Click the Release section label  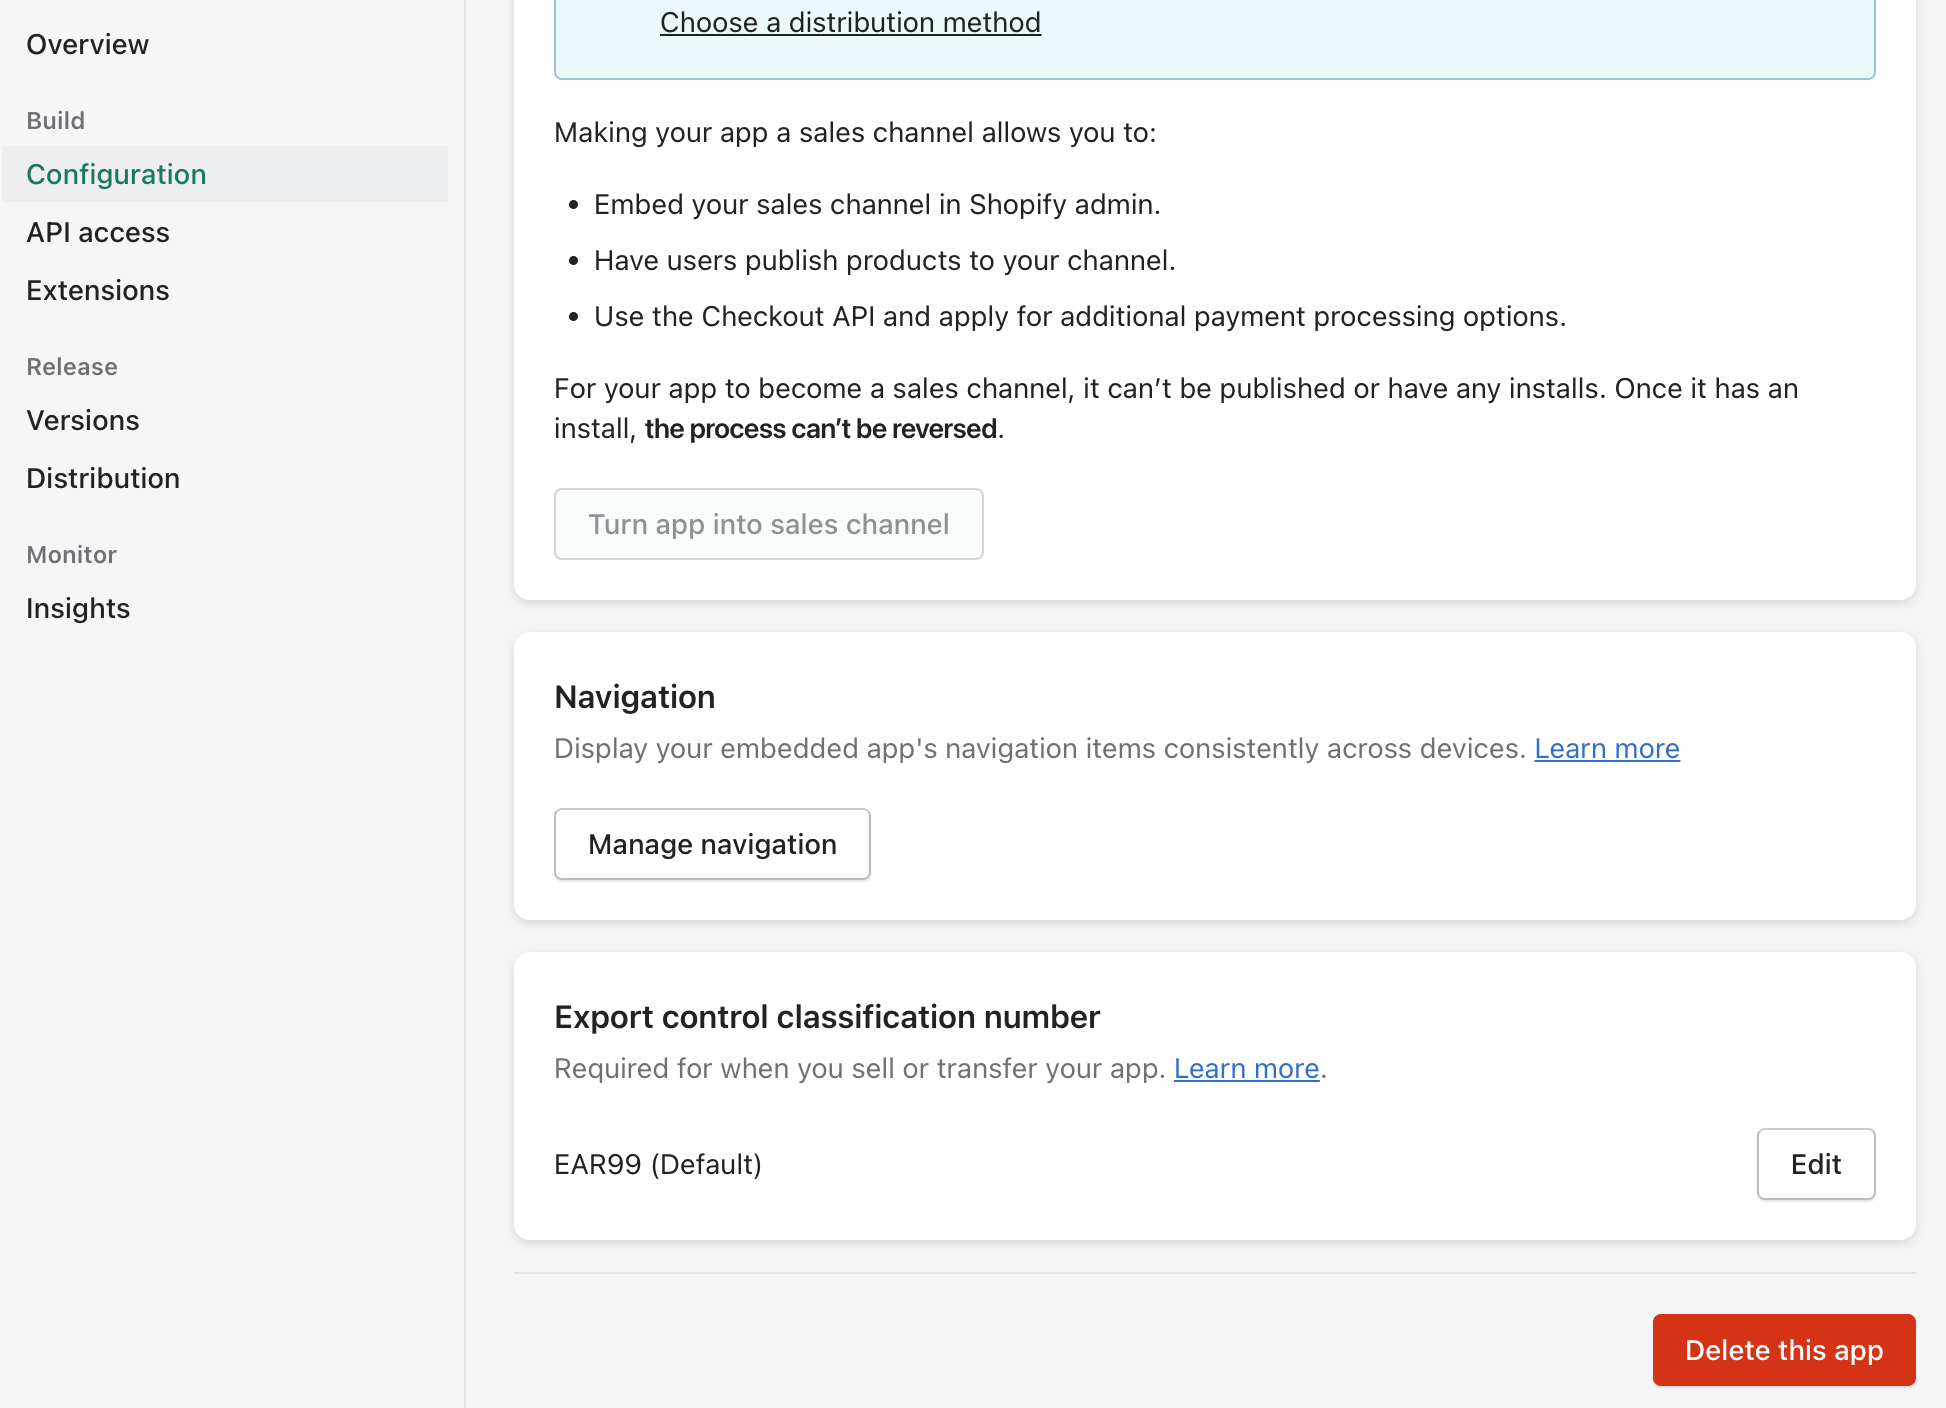click(72, 366)
